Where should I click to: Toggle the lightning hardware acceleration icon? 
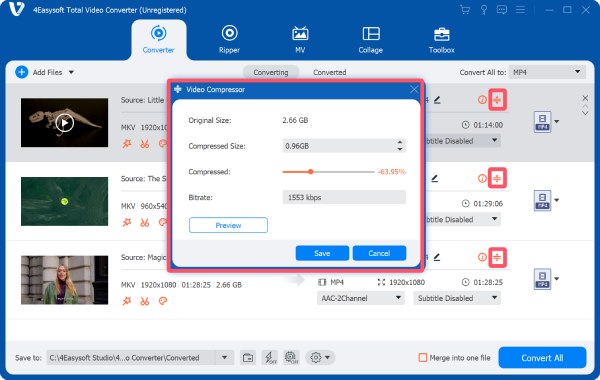coord(270,357)
